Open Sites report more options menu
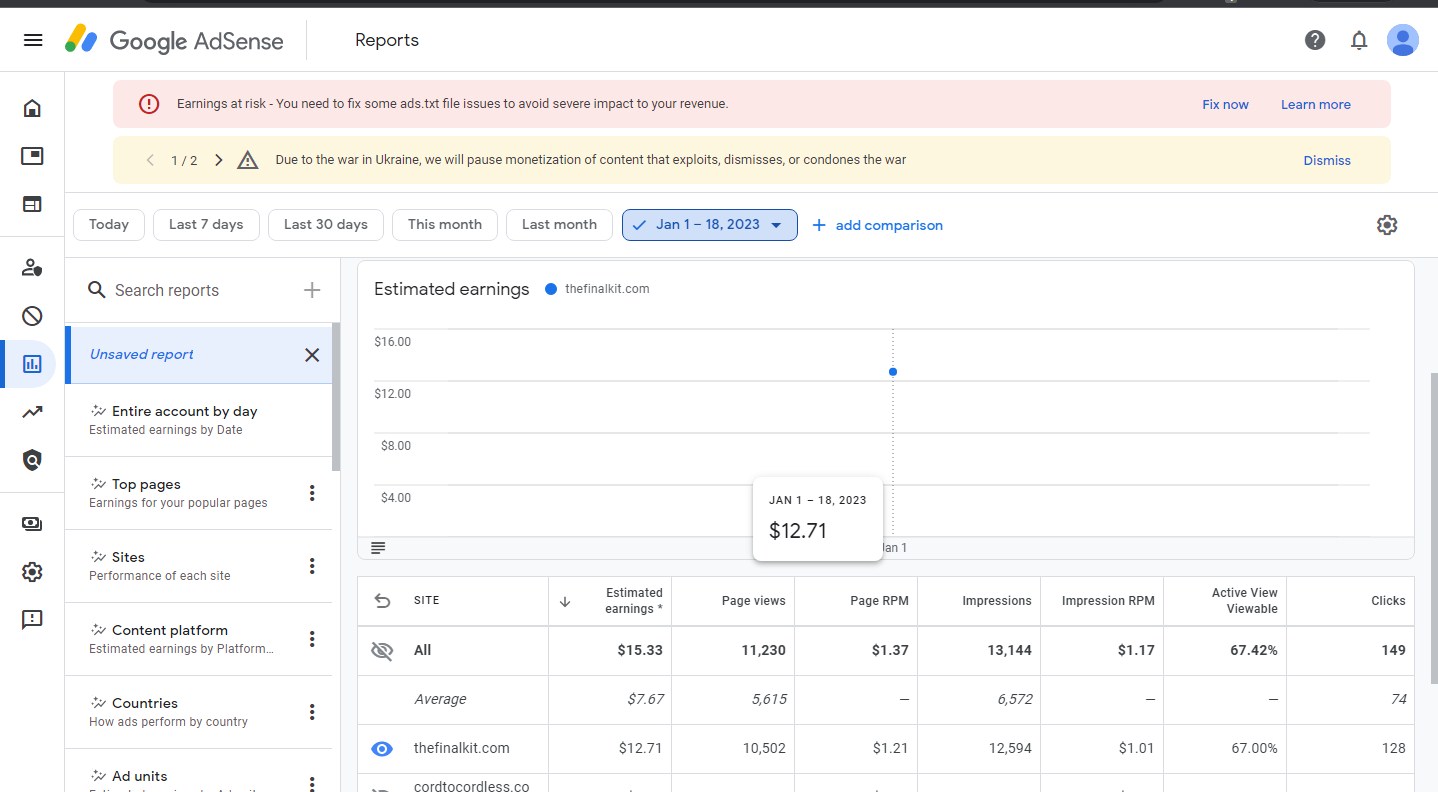This screenshot has height=792, width=1438. [x=312, y=566]
